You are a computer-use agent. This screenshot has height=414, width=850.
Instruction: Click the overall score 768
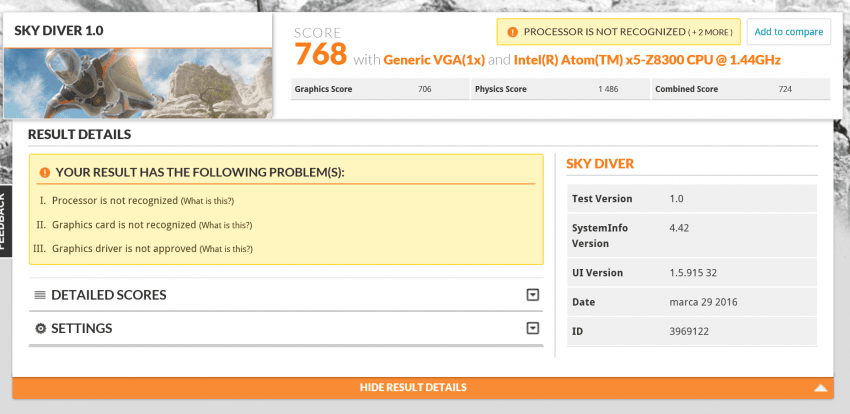[320, 53]
